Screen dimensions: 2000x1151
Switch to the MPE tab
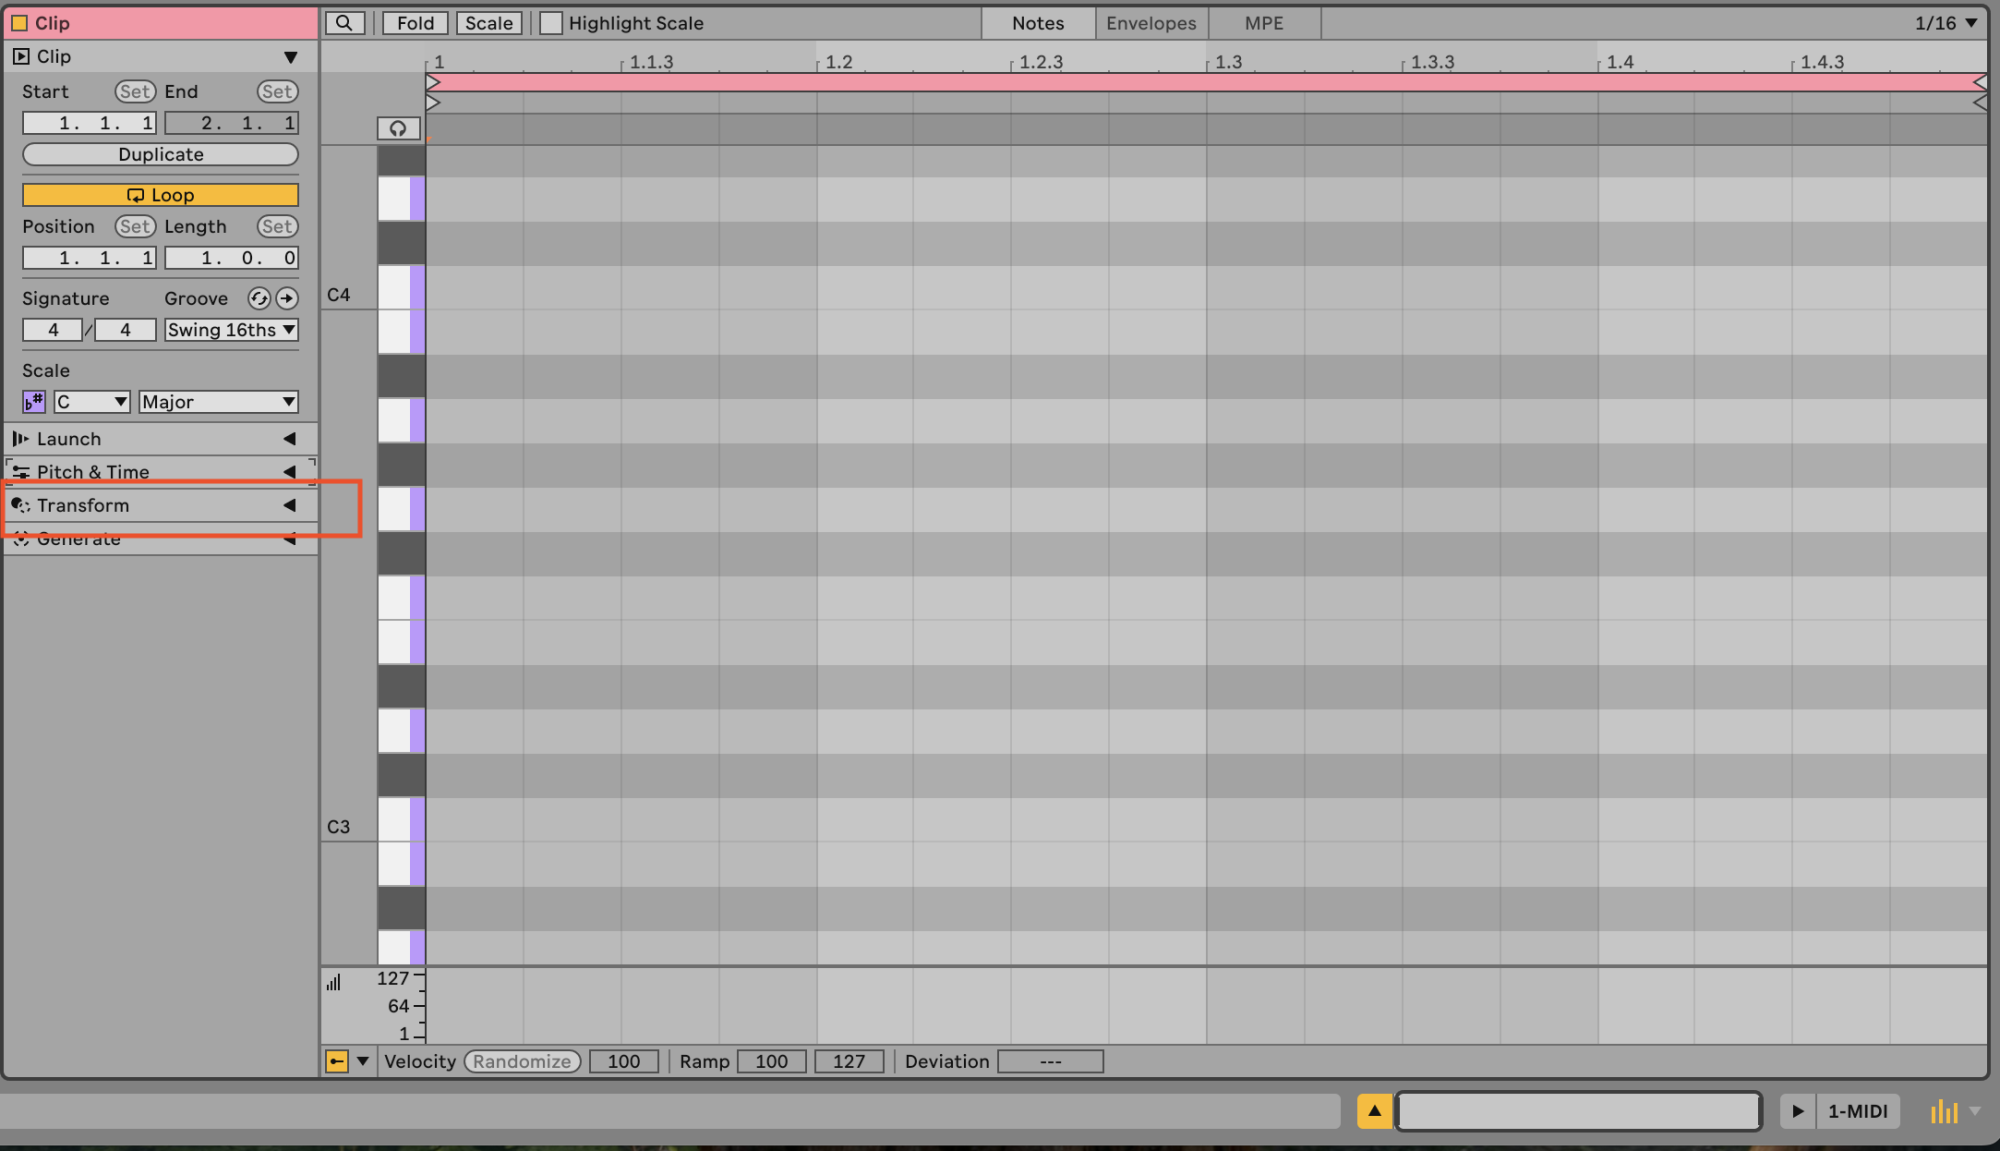click(x=1264, y=23)
